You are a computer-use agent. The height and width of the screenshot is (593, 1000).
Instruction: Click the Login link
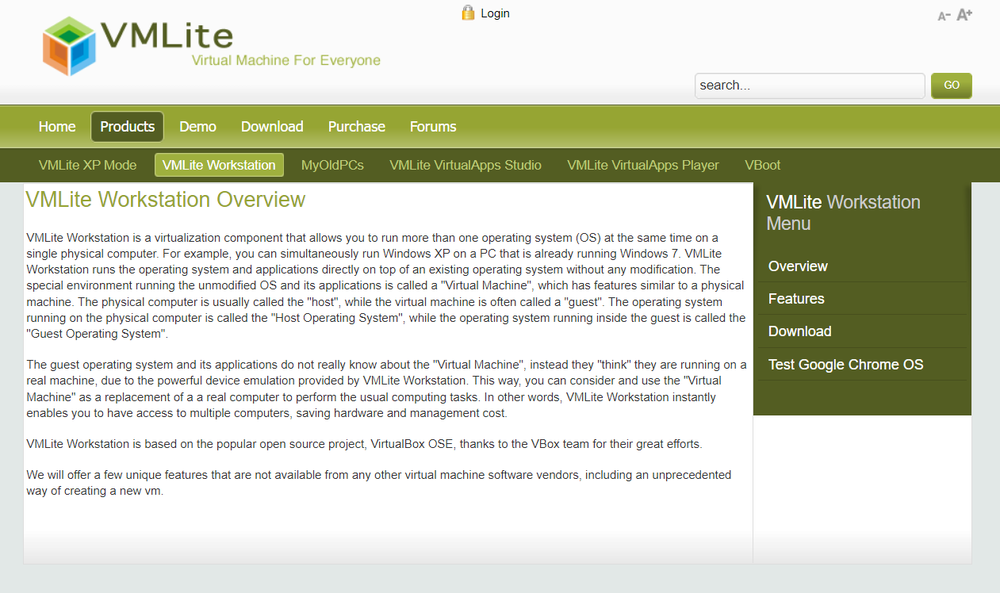coord(493,12)
